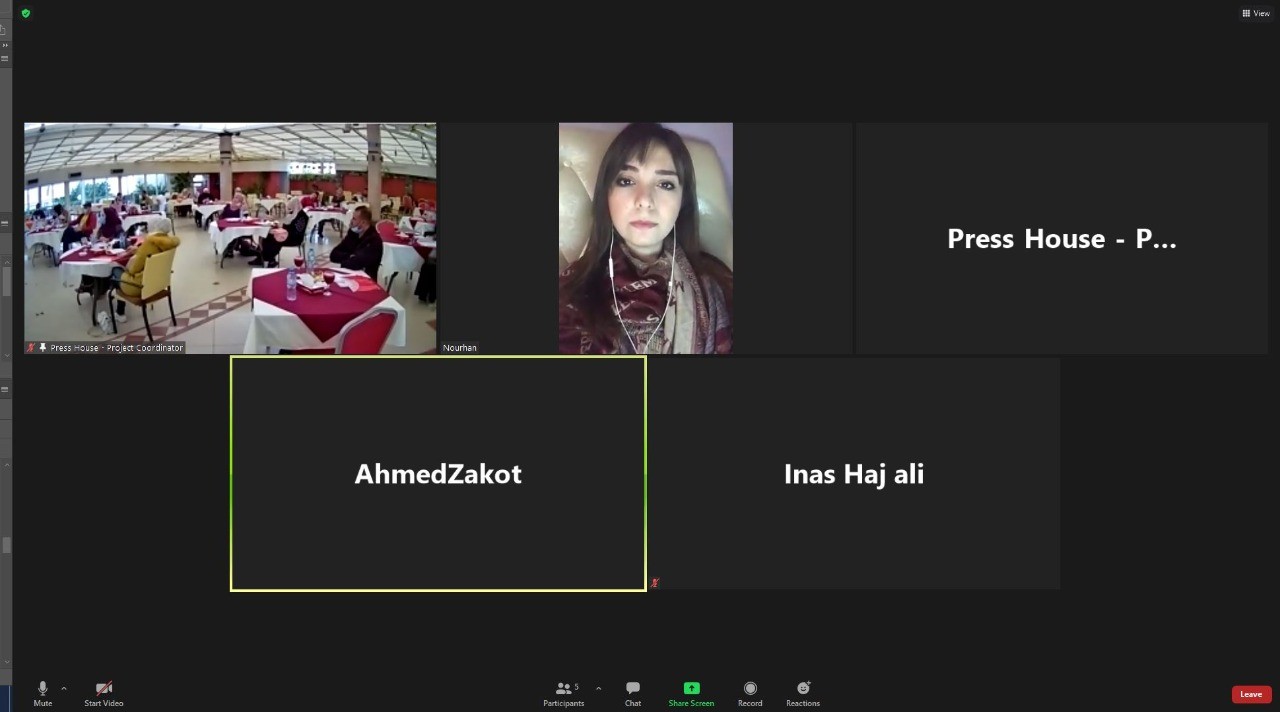Expand the arrow beside Participants
The image size is (1280, 712).
[x=598, y=688]
